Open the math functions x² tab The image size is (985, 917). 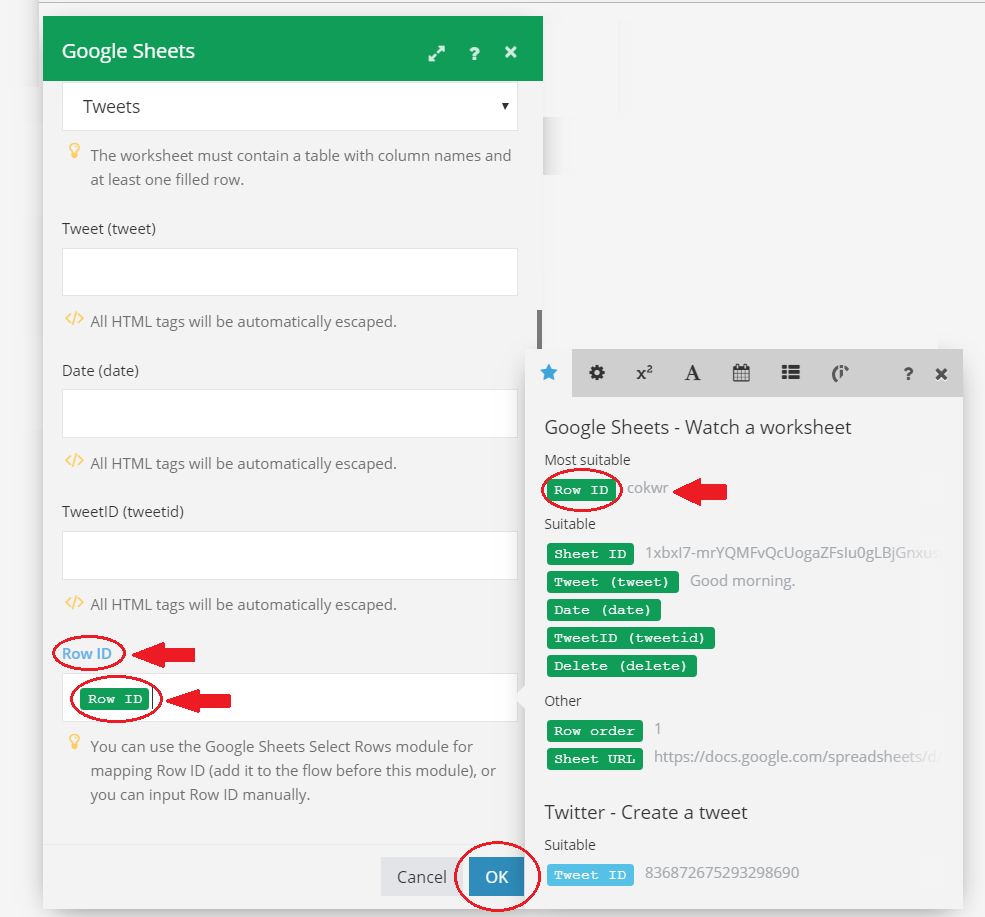[x=645, y=373]
